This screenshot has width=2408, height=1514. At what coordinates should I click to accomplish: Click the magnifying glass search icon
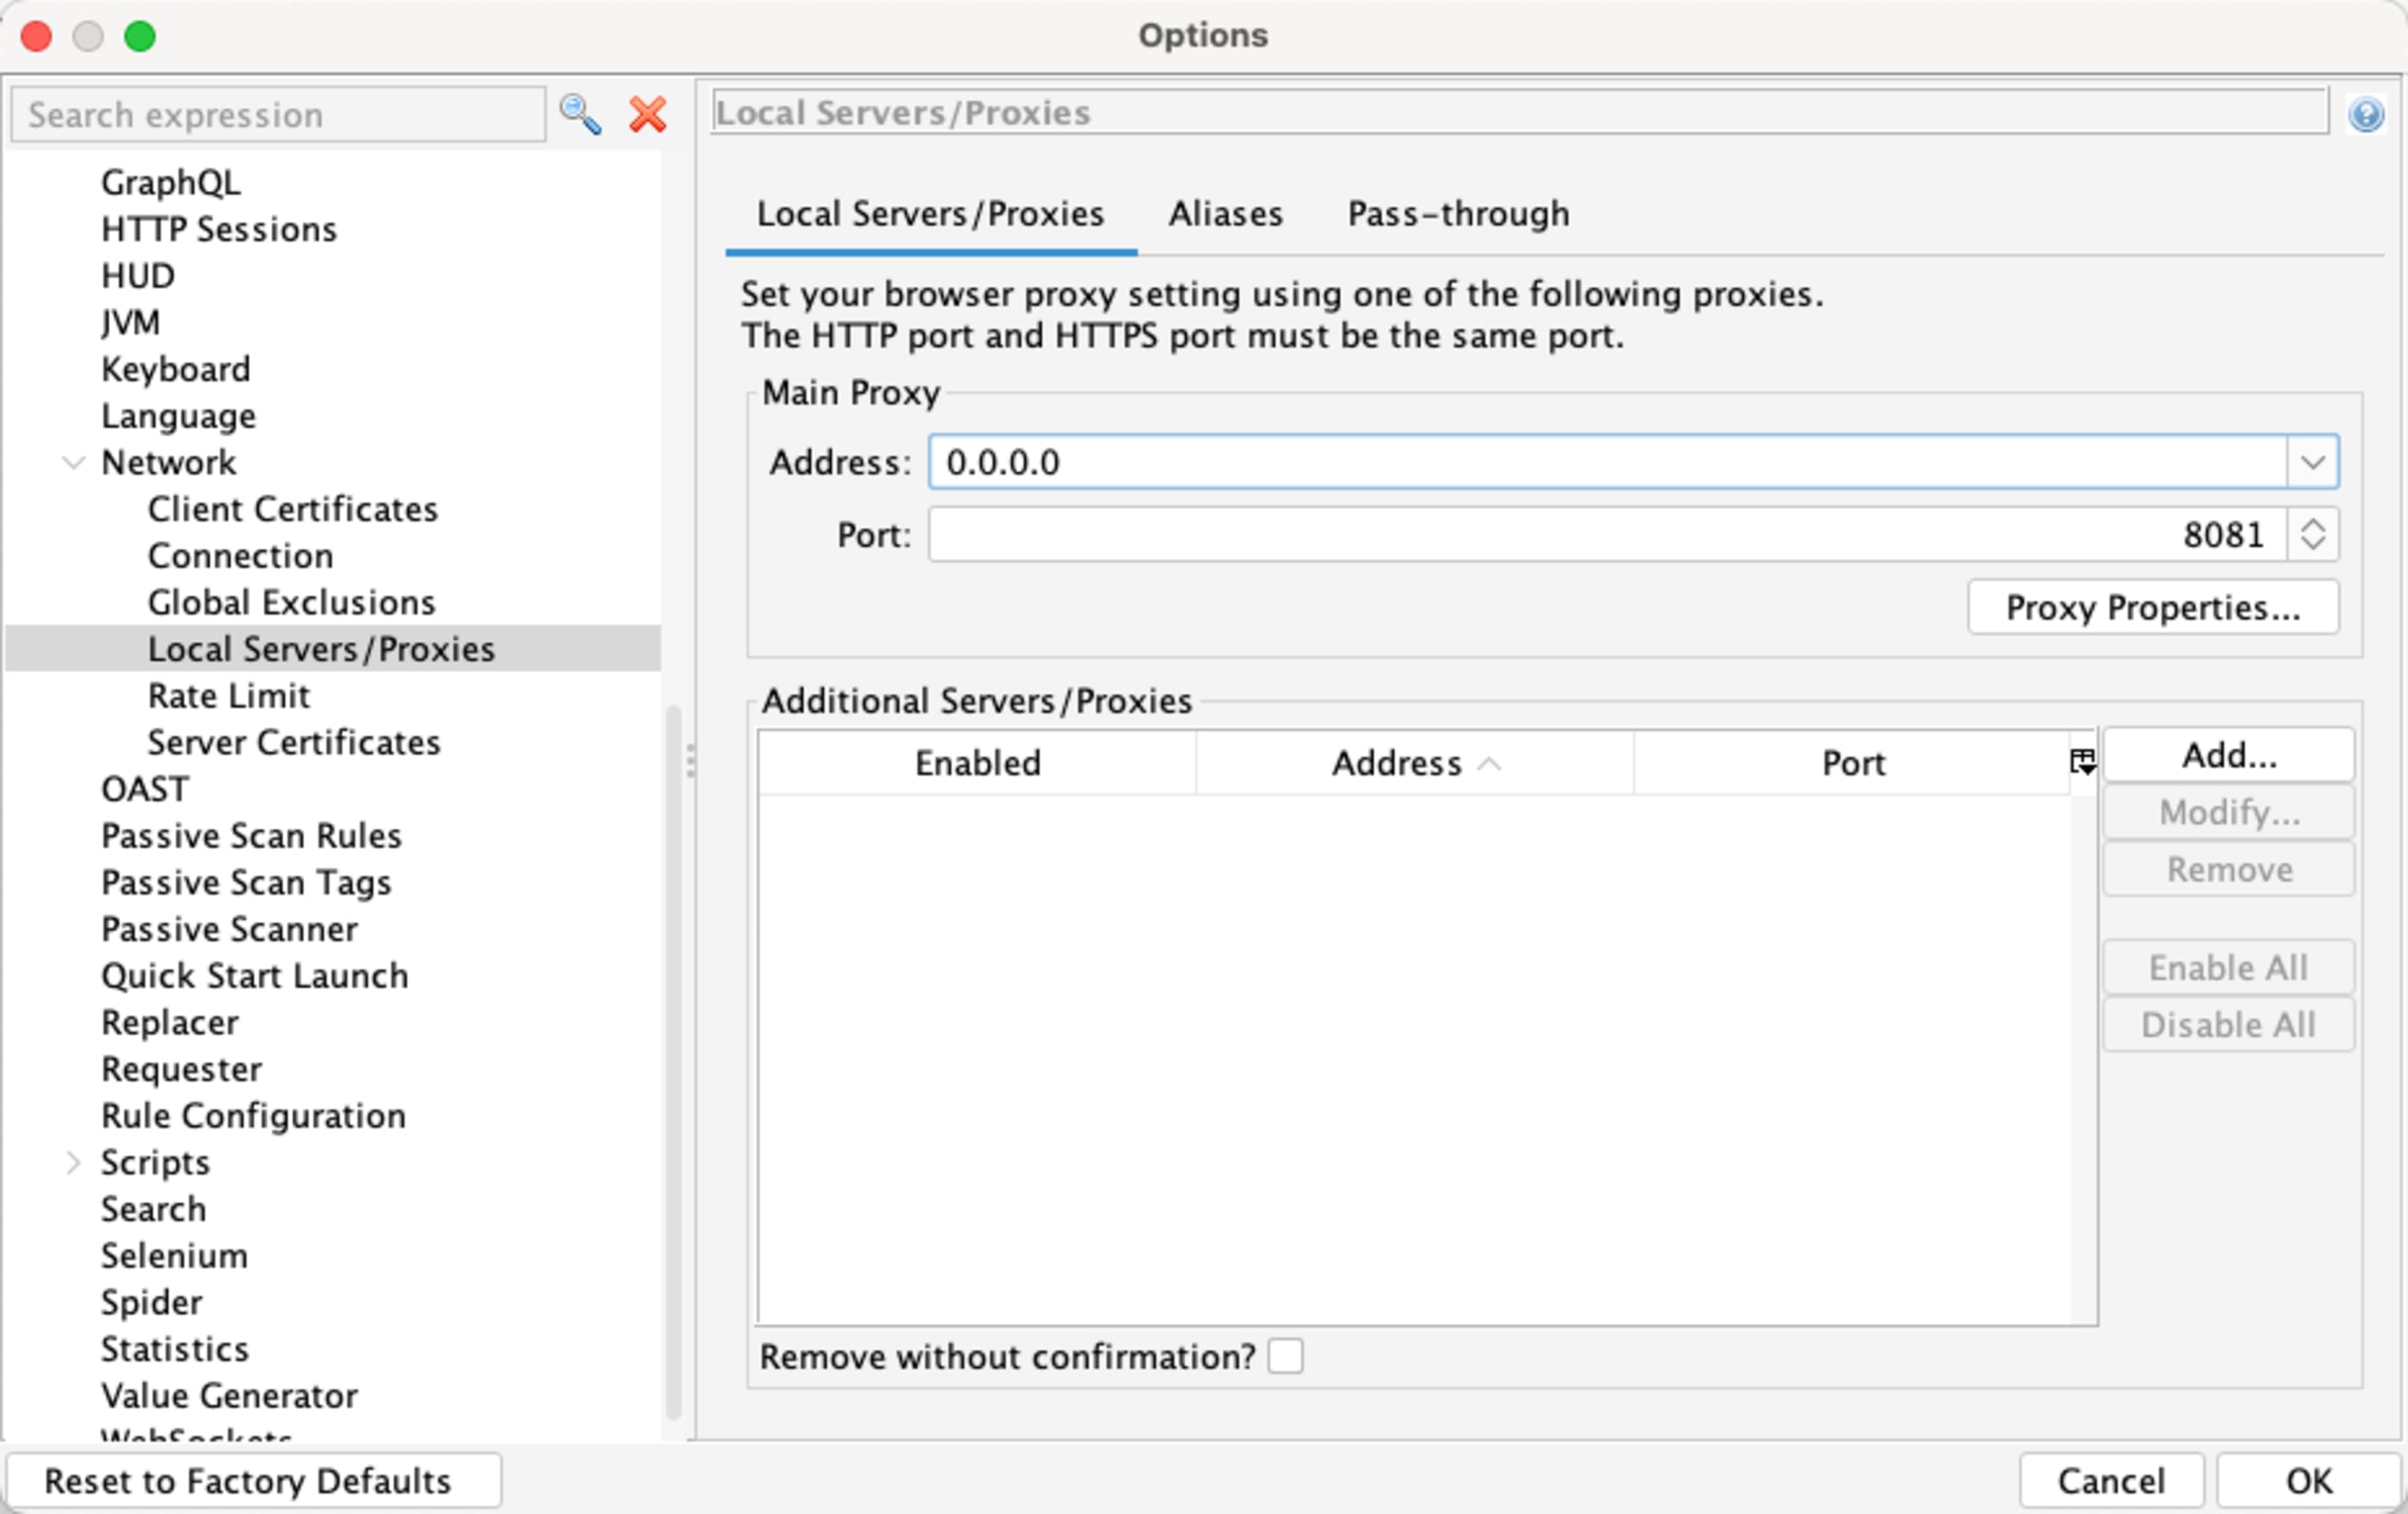[x=580, y=114]
